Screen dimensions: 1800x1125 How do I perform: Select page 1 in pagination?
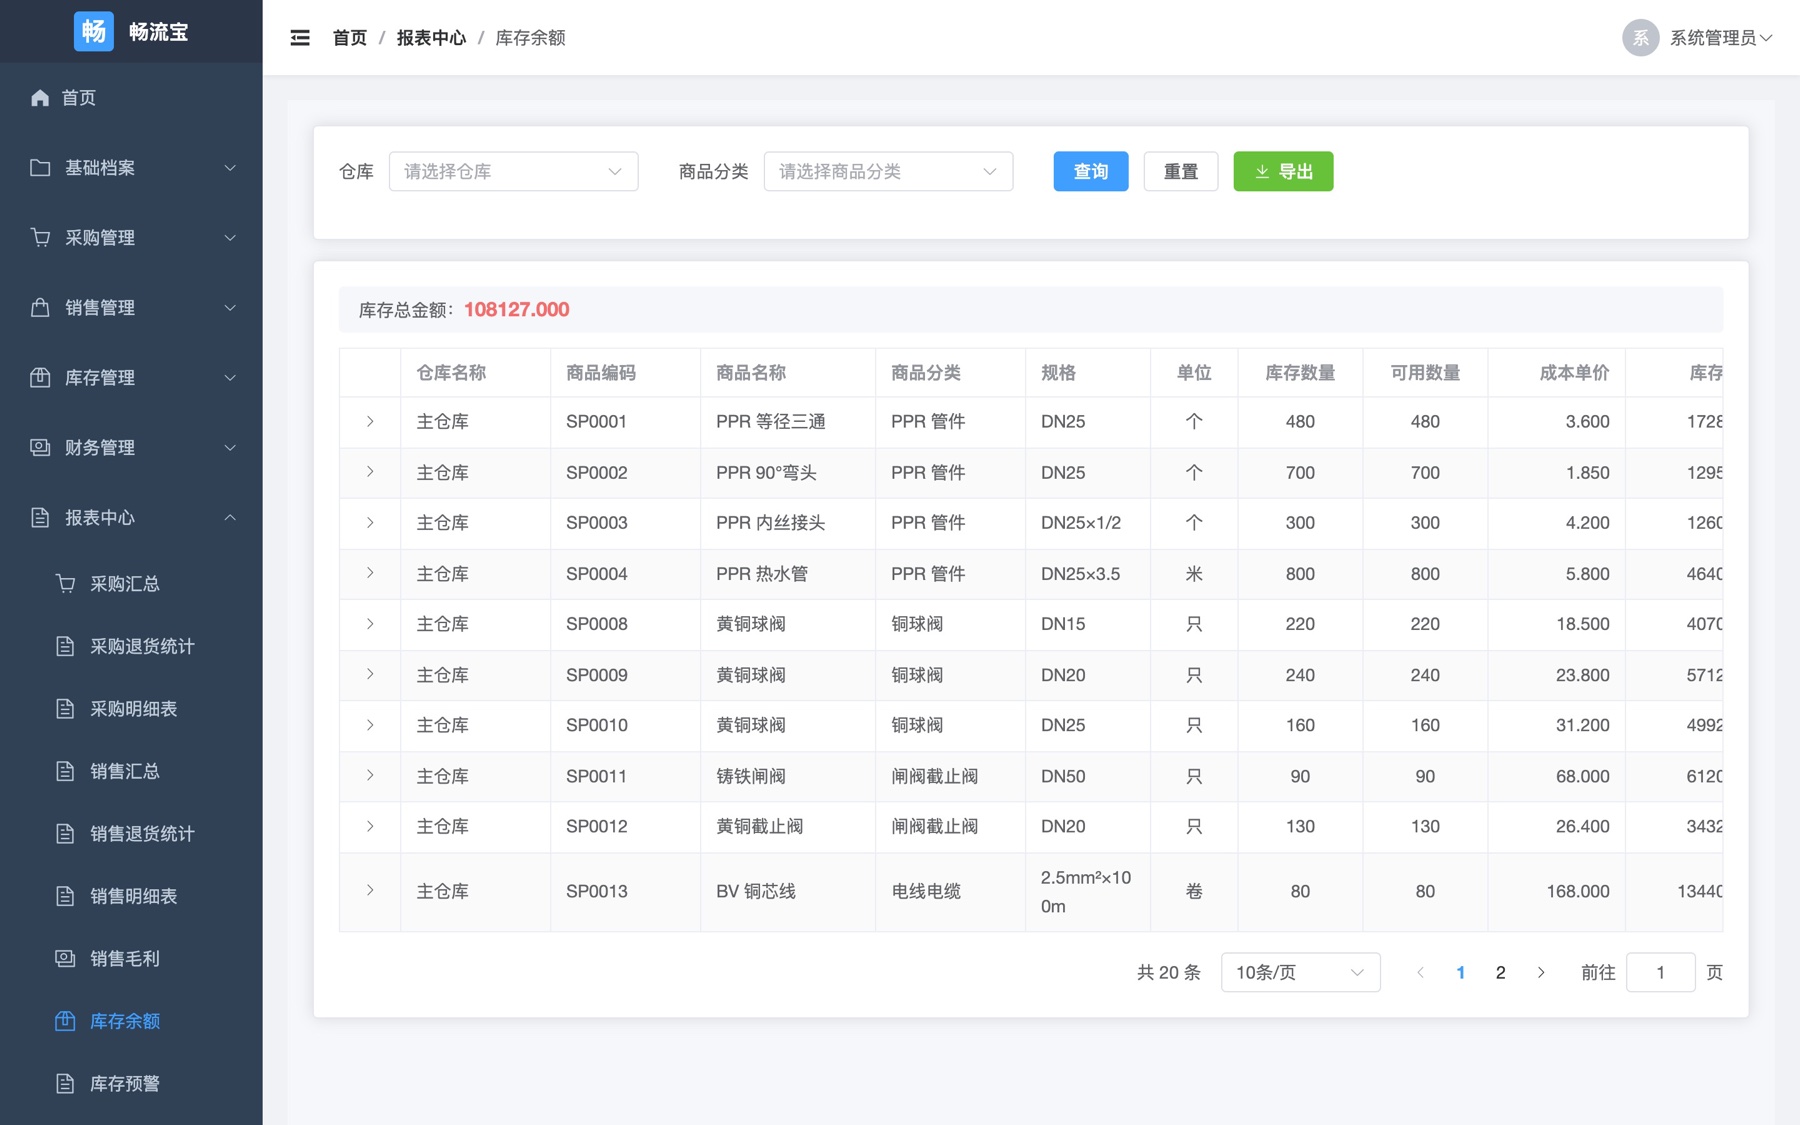[1460, 972]
